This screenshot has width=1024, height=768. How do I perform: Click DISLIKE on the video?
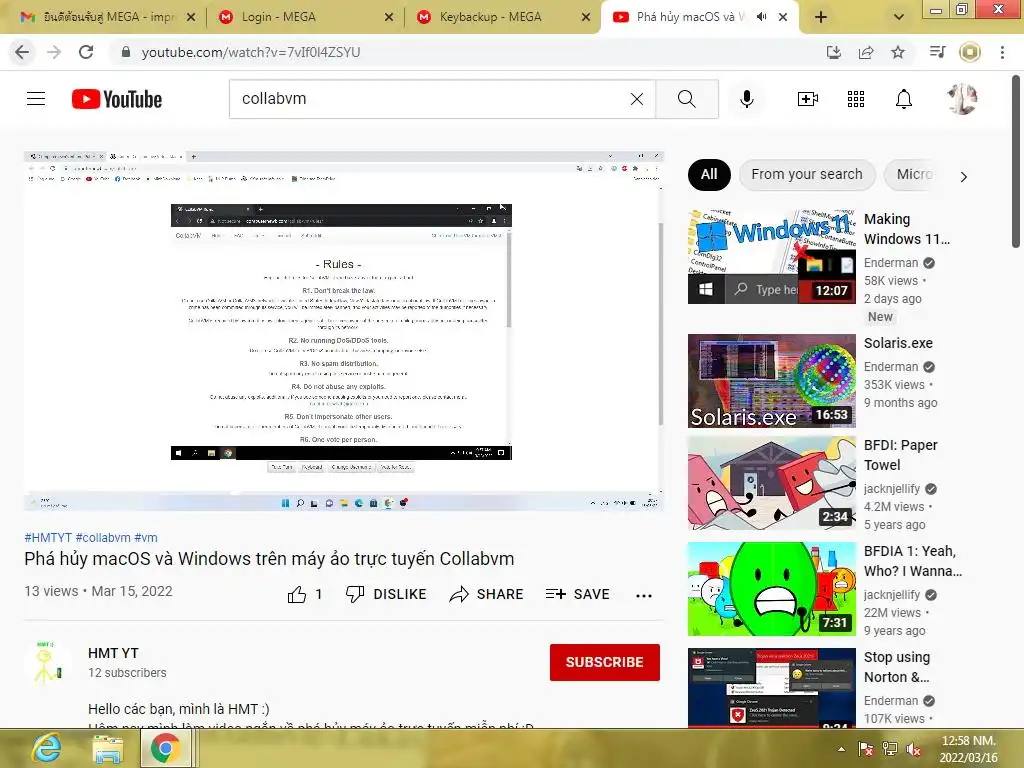point(385,594)
